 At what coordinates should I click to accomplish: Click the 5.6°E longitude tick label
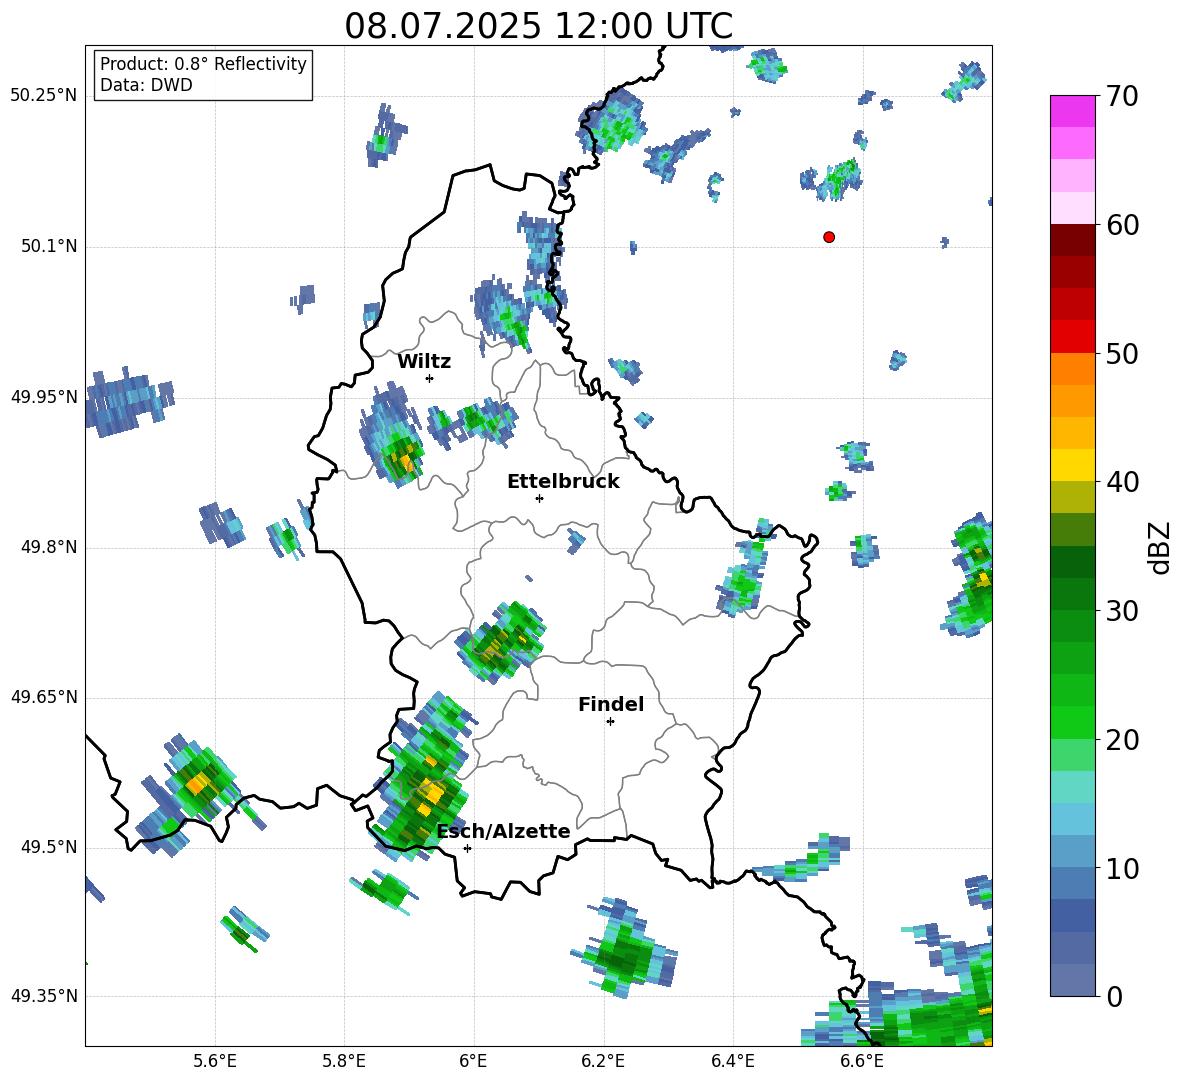(x=215, y=1061)
